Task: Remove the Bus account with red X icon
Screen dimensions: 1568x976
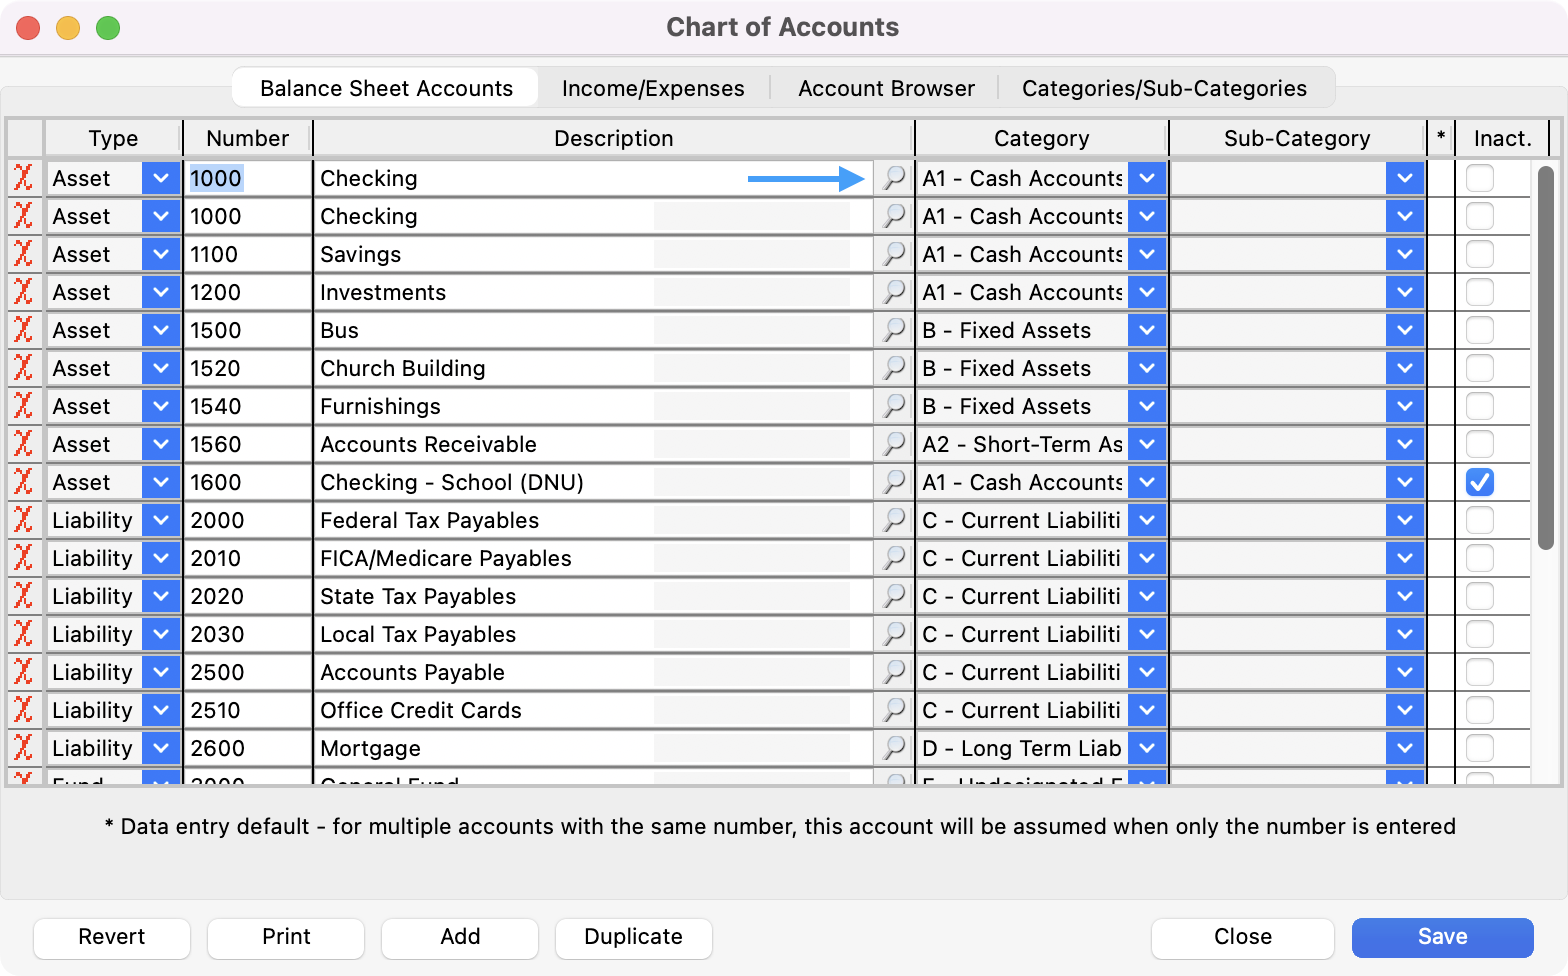Action: point(23,330)
